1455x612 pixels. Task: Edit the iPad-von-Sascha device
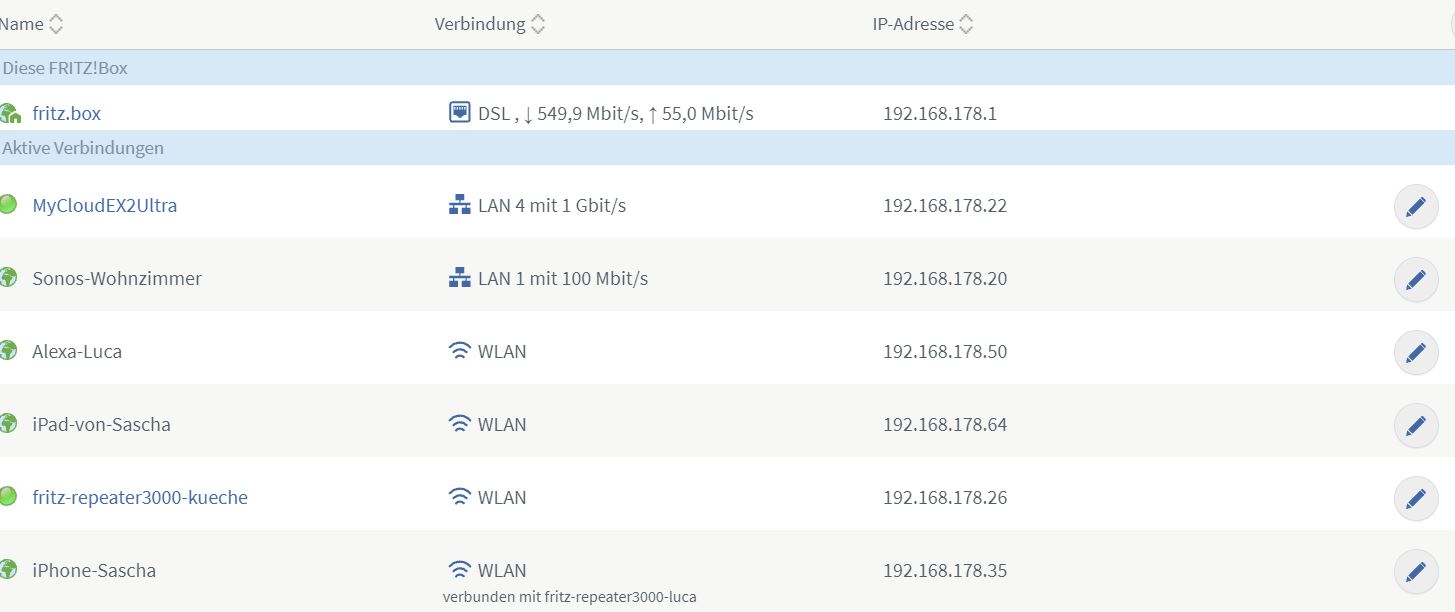pyautogui.click(x=1415, y=426)
